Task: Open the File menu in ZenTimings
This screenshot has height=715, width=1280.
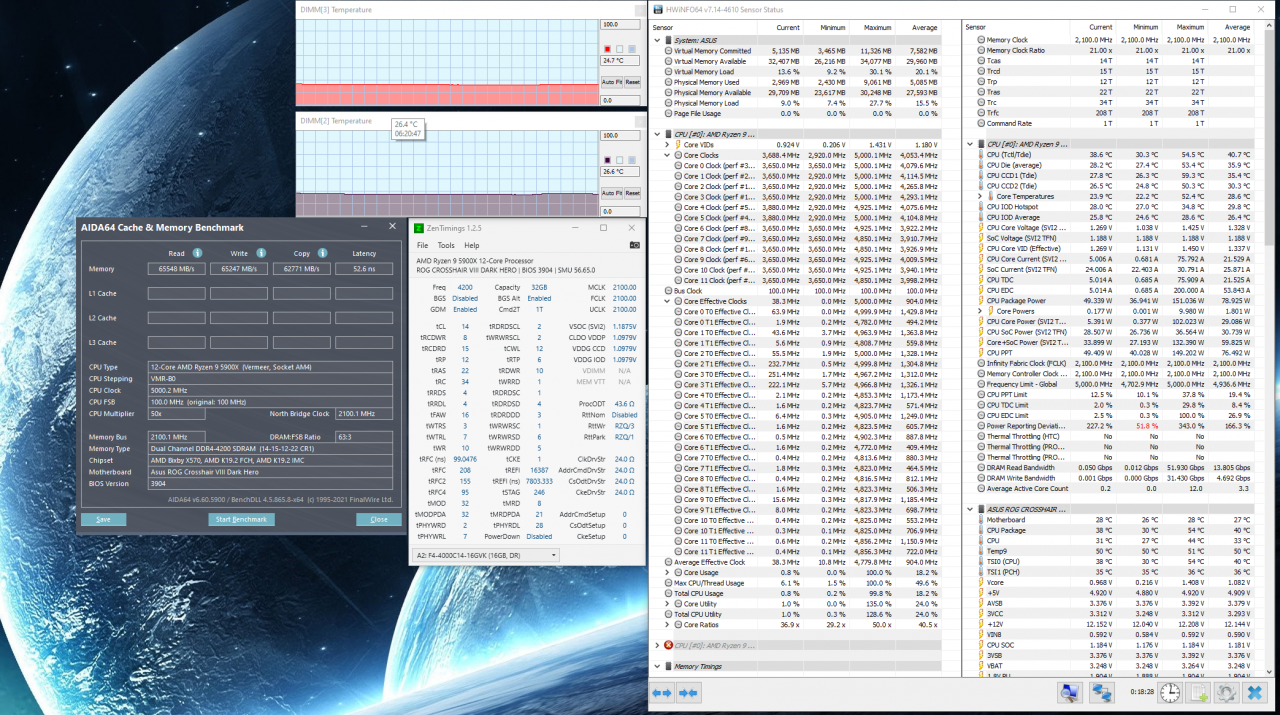Action: [x=422, y=245]
